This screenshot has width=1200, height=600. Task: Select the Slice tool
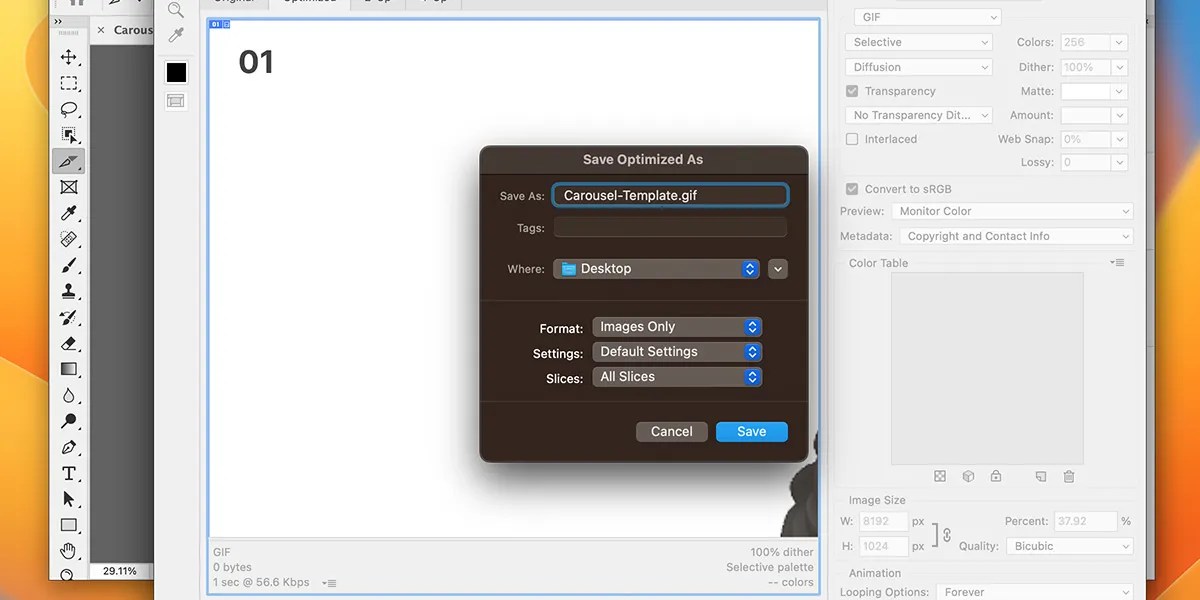tap(69, 161)
